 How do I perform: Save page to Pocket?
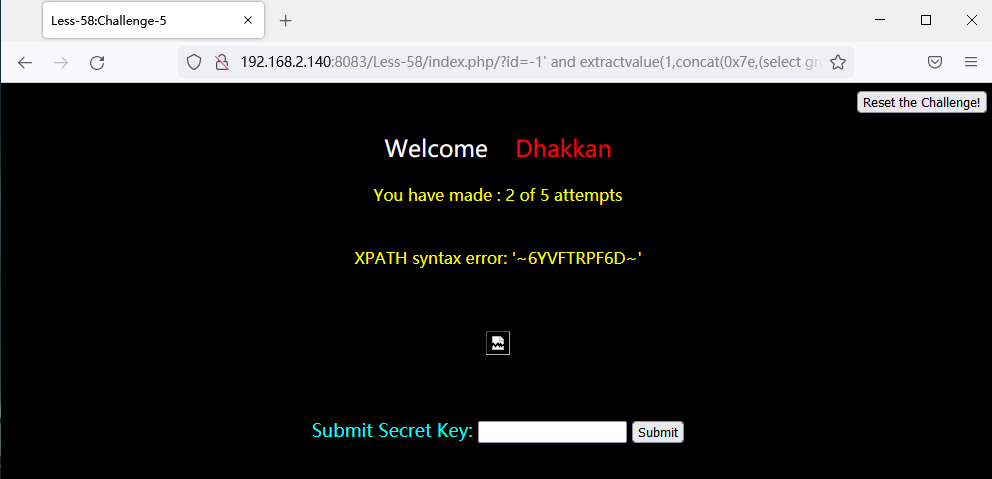935,62
